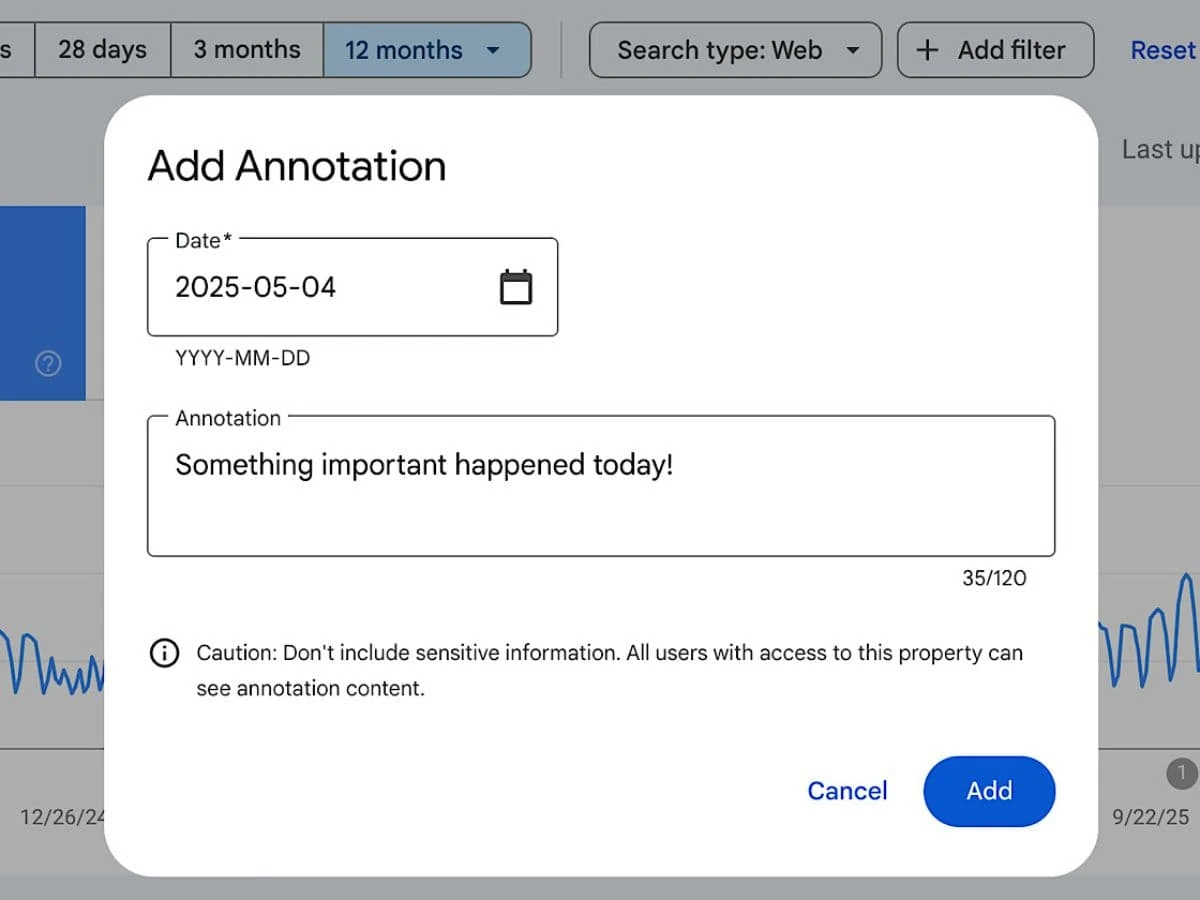
Task: Open the Search type: Web dropdown
Action: click(x=736, y=50)
